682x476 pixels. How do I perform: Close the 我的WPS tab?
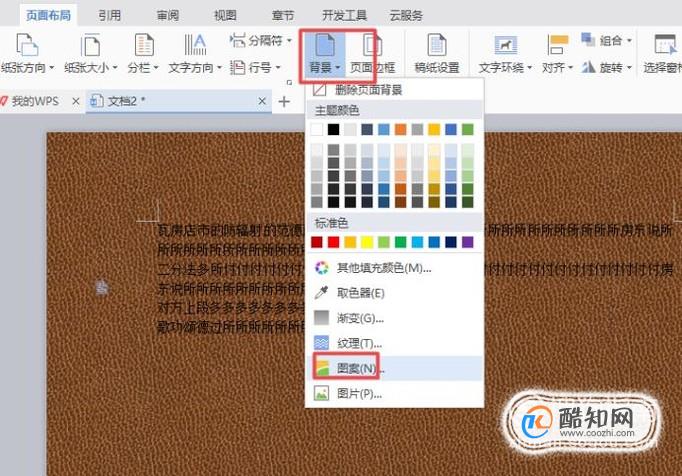[76, 101]
